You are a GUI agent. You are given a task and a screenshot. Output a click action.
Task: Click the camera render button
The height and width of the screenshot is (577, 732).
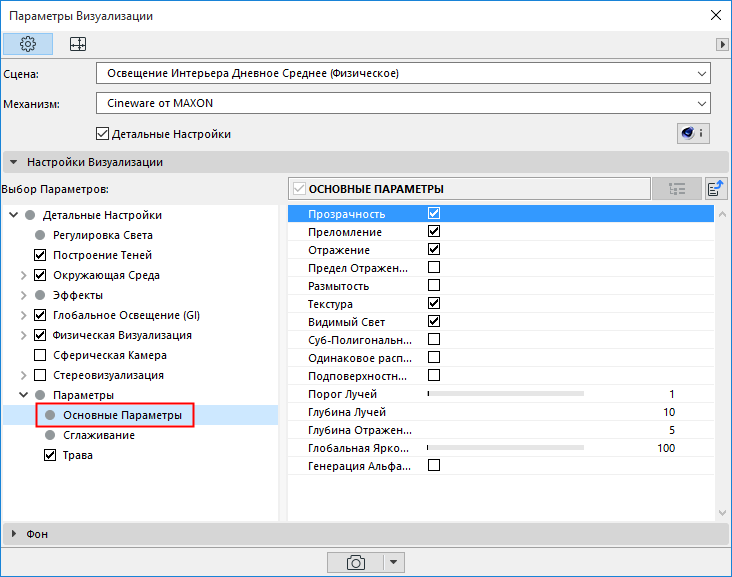[355, 562]
